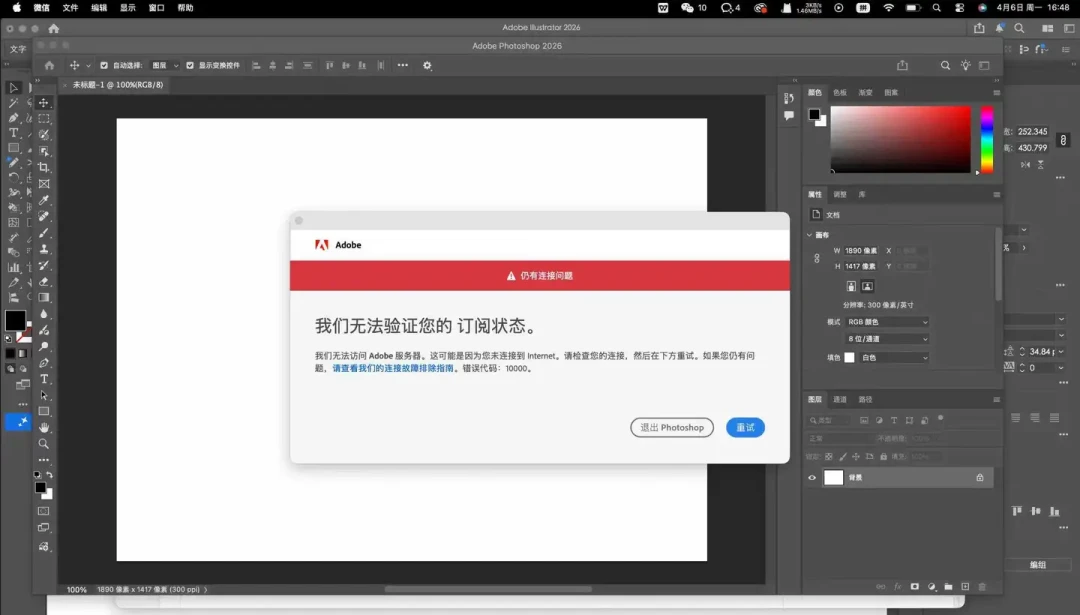
Task: Click the lock icon on 背景 layer
Action: pyautogui.click(x=979, y=477)
